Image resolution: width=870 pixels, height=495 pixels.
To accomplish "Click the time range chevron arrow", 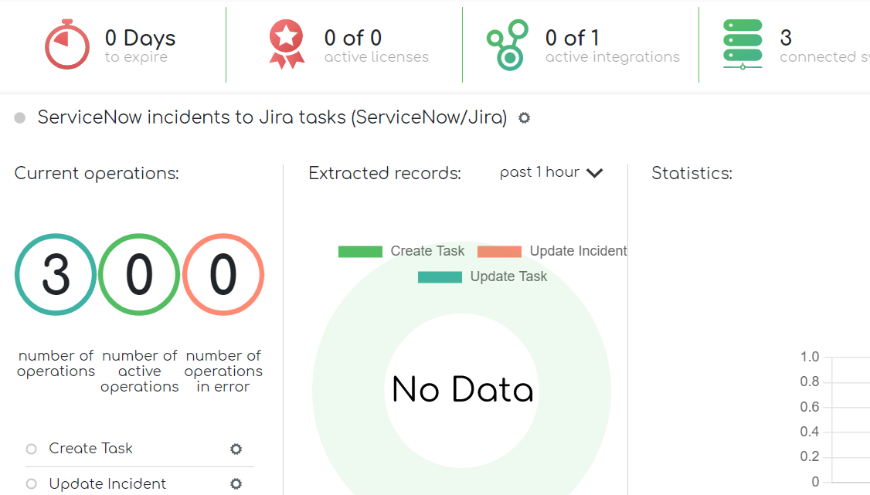I will click(x=595, y=173).
